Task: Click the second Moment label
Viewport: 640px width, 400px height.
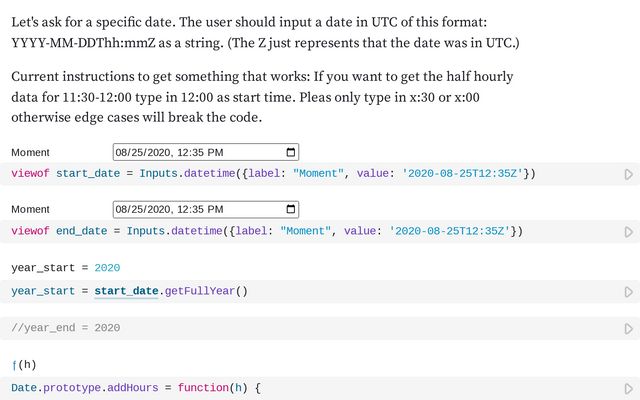Action: click(30, 209)
